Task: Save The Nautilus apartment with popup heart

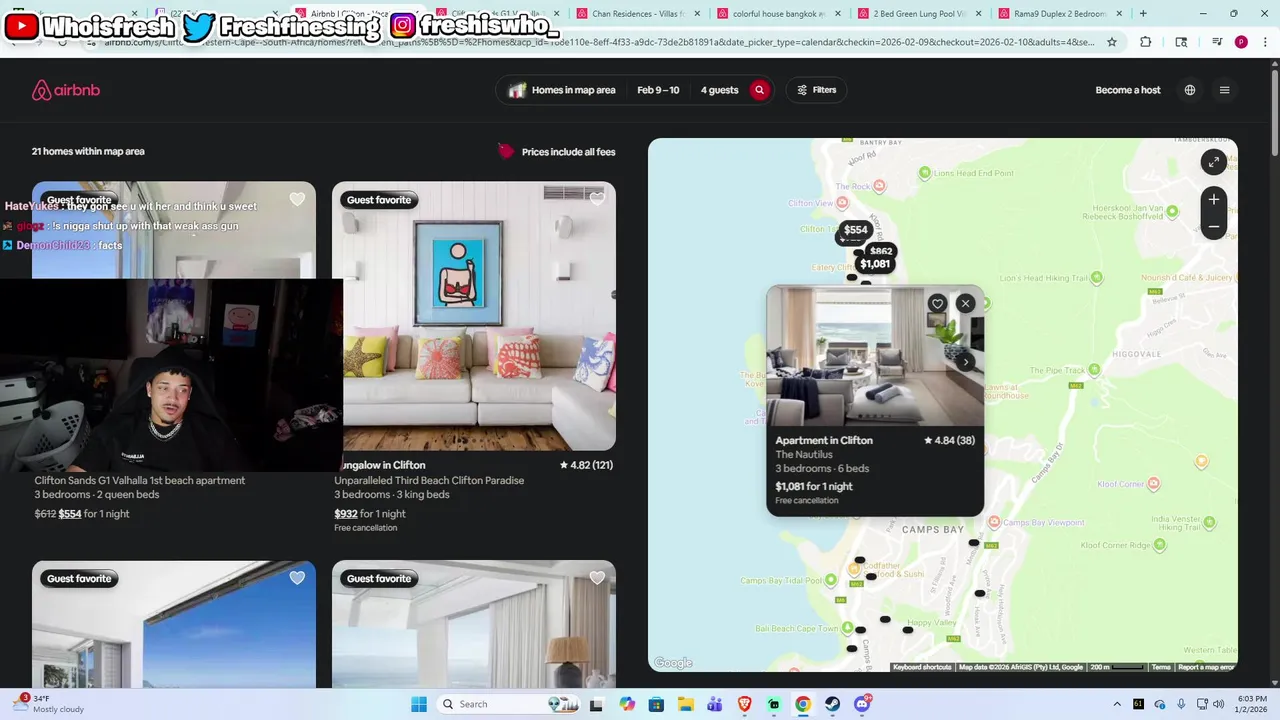Action: tap(937, 303)
